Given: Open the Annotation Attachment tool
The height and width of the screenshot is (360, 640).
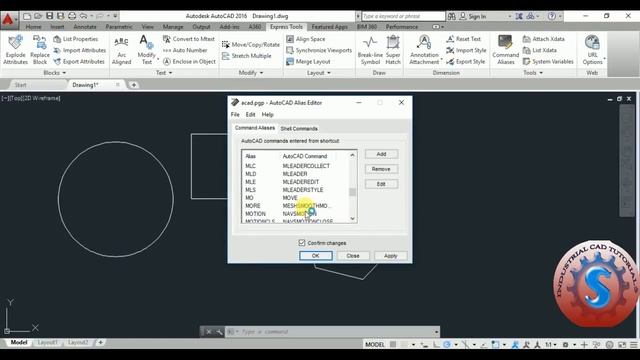Looking at the screenshot, I should tap(424, 50).
